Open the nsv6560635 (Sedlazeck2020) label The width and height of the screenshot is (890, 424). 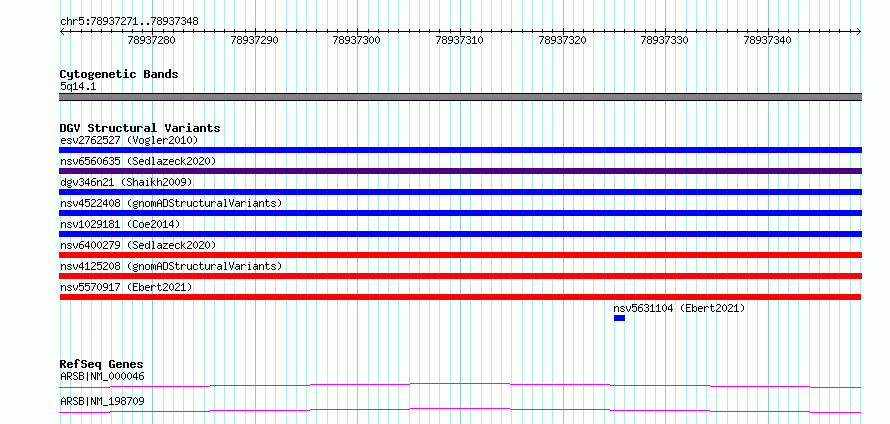pos(138,161)
